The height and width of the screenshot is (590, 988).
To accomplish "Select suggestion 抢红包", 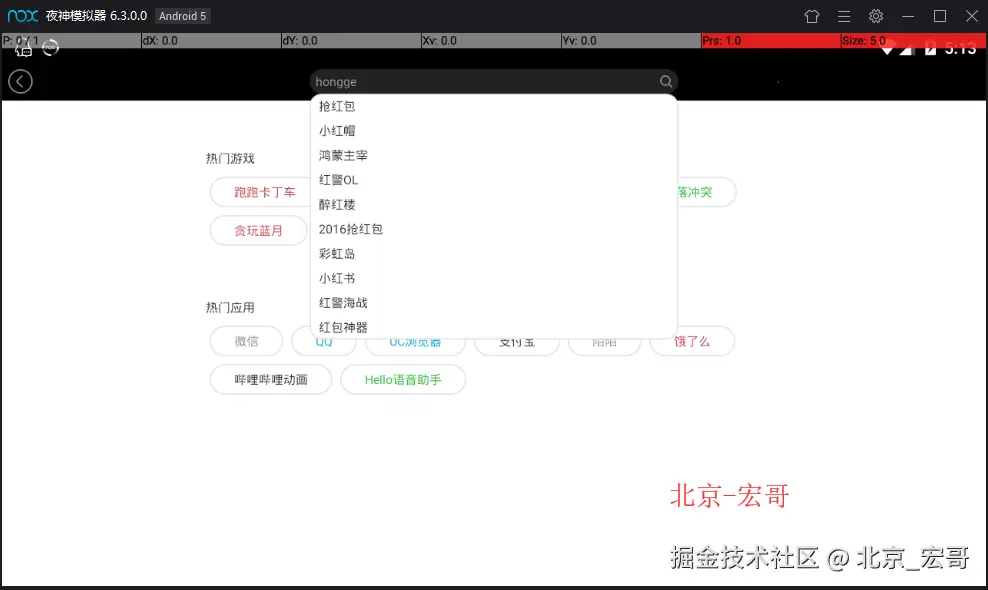I will (x=494, y=106).
